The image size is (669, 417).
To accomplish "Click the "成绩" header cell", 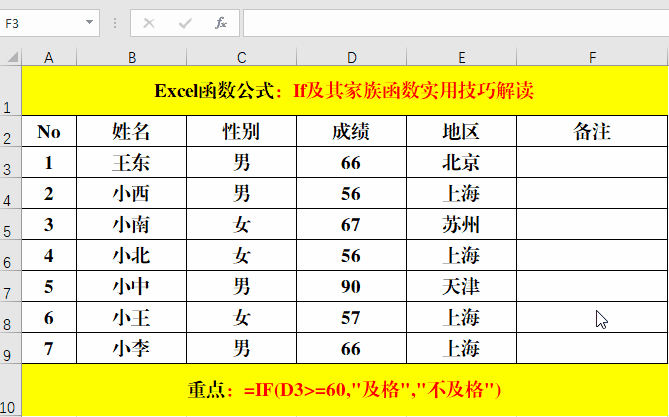I will pos(352,131).
